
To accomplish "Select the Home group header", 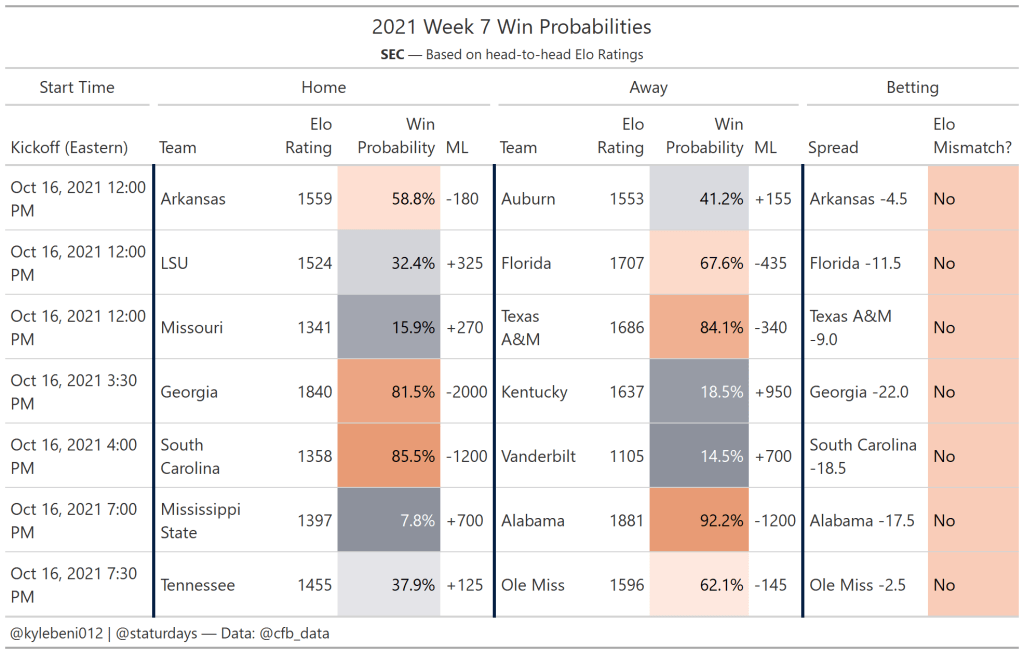I will [323, 88].
